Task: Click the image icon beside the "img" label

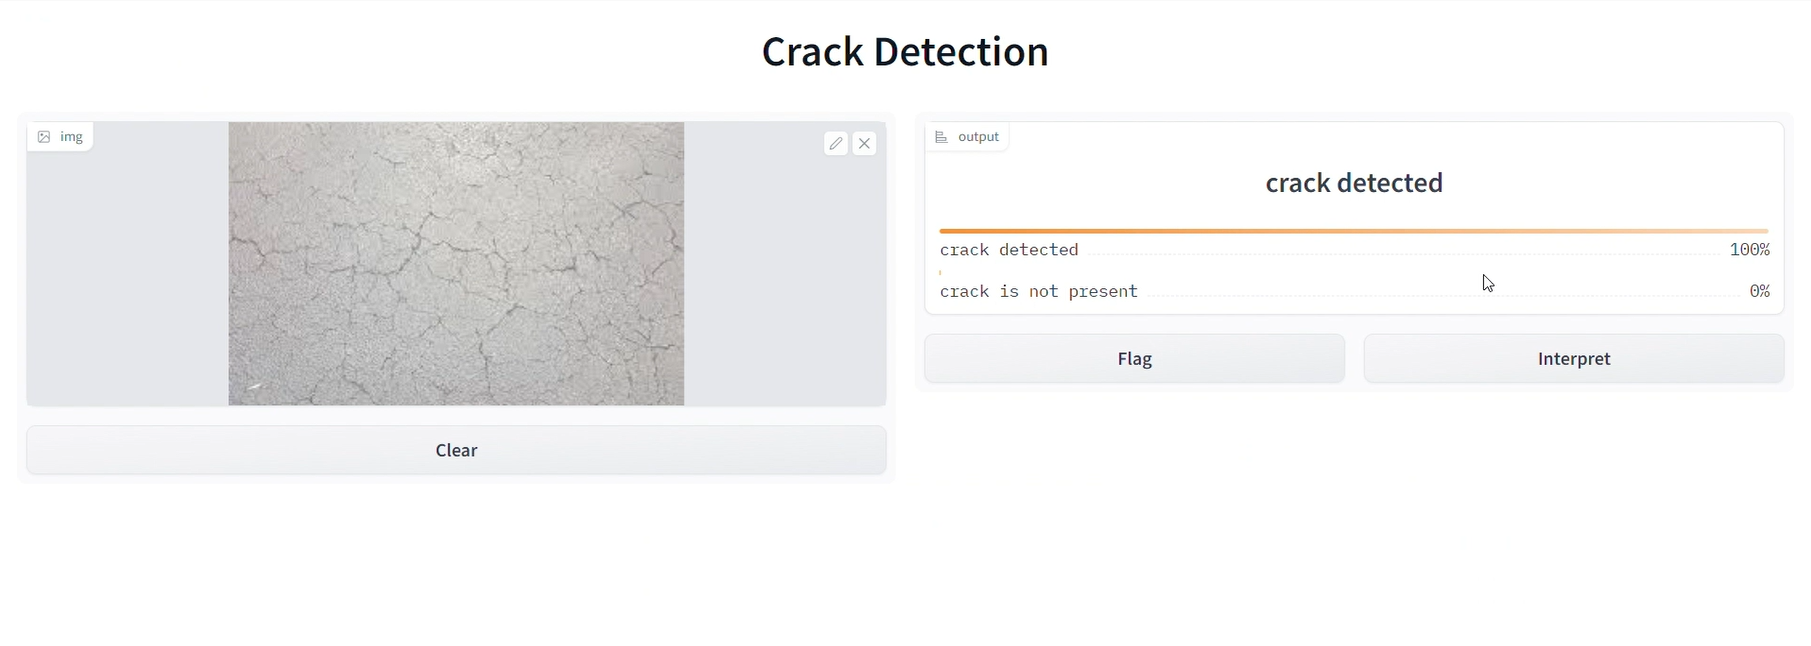Action: coord(43,136)
